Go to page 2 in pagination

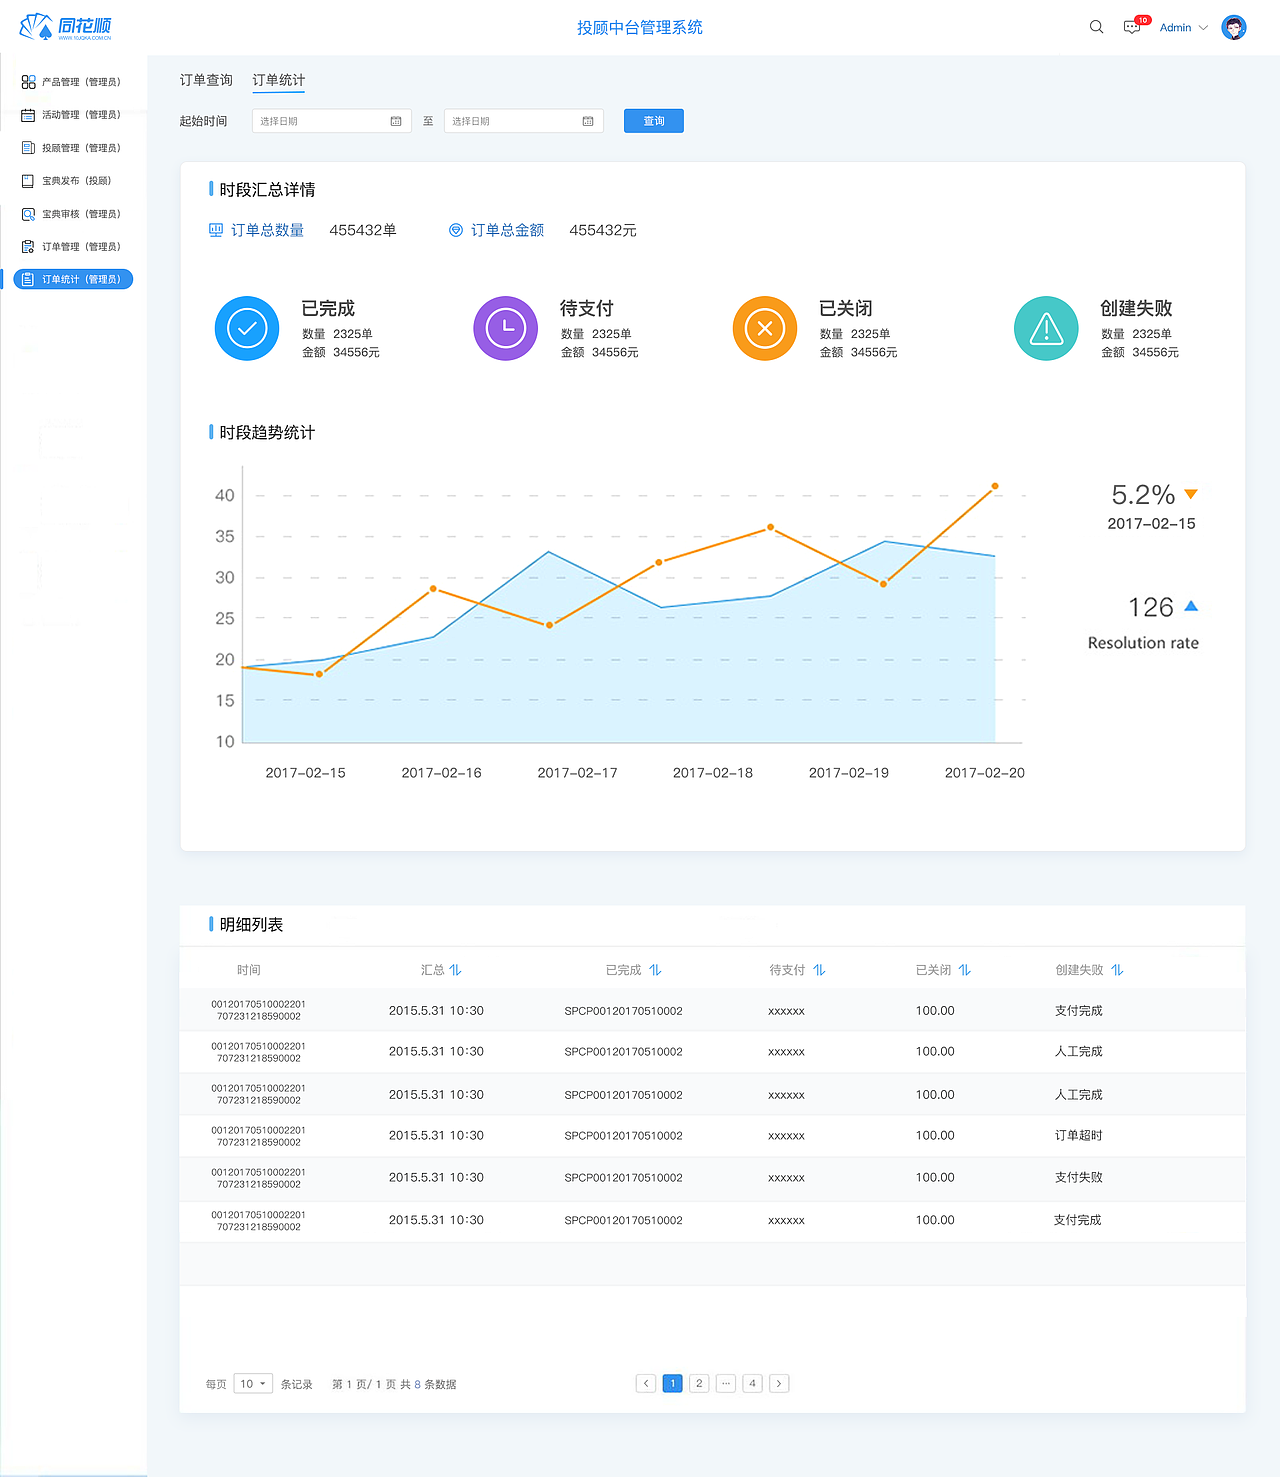(699, 1384)
